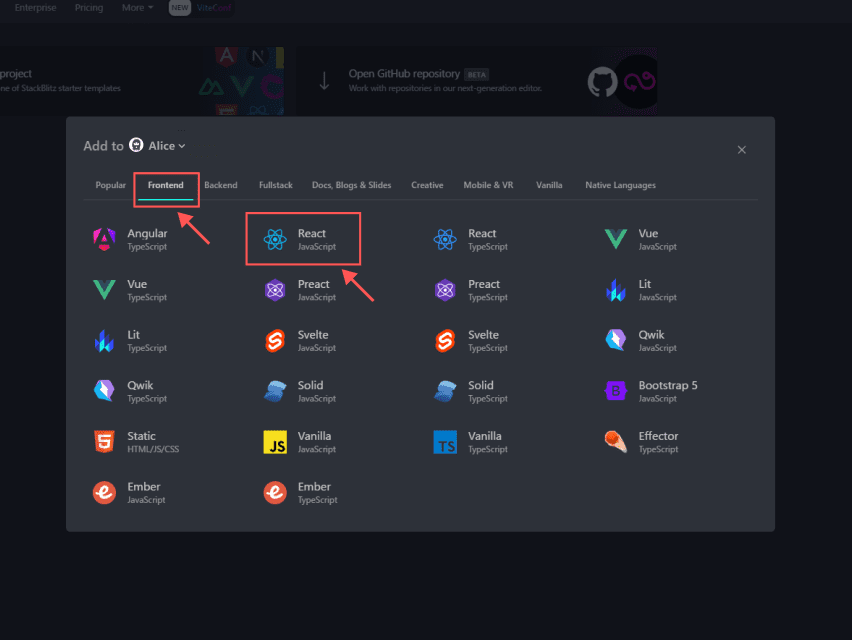Viewport: 852px width, 640px height.
Task: Select the Vanilla tab
Action: pyautogui.click(x=549, y=185)
